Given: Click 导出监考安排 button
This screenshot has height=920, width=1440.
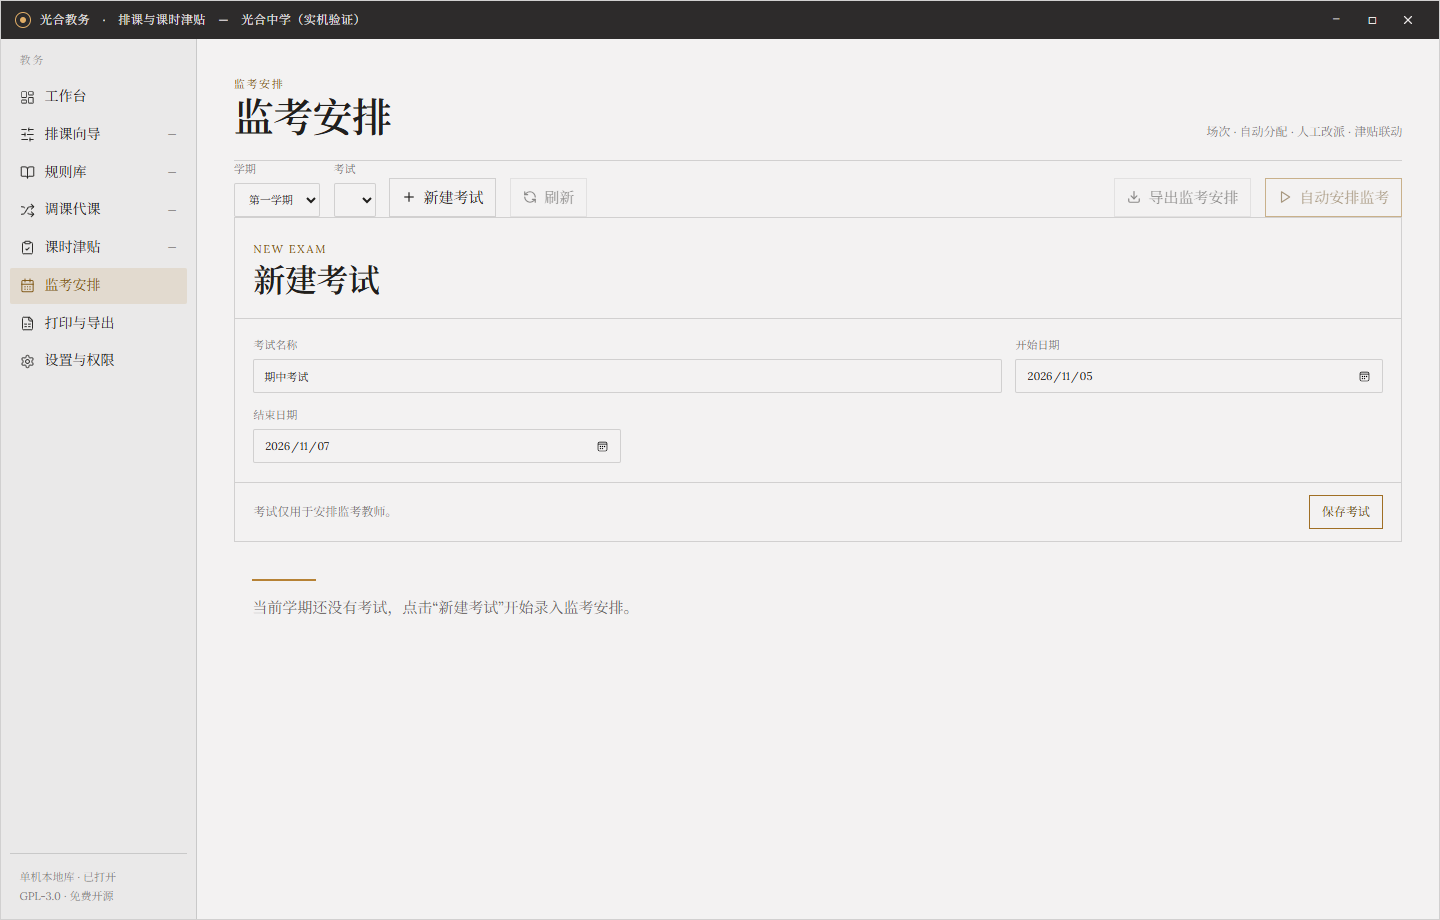Looking at the screenshot, I should [1182, 197].
